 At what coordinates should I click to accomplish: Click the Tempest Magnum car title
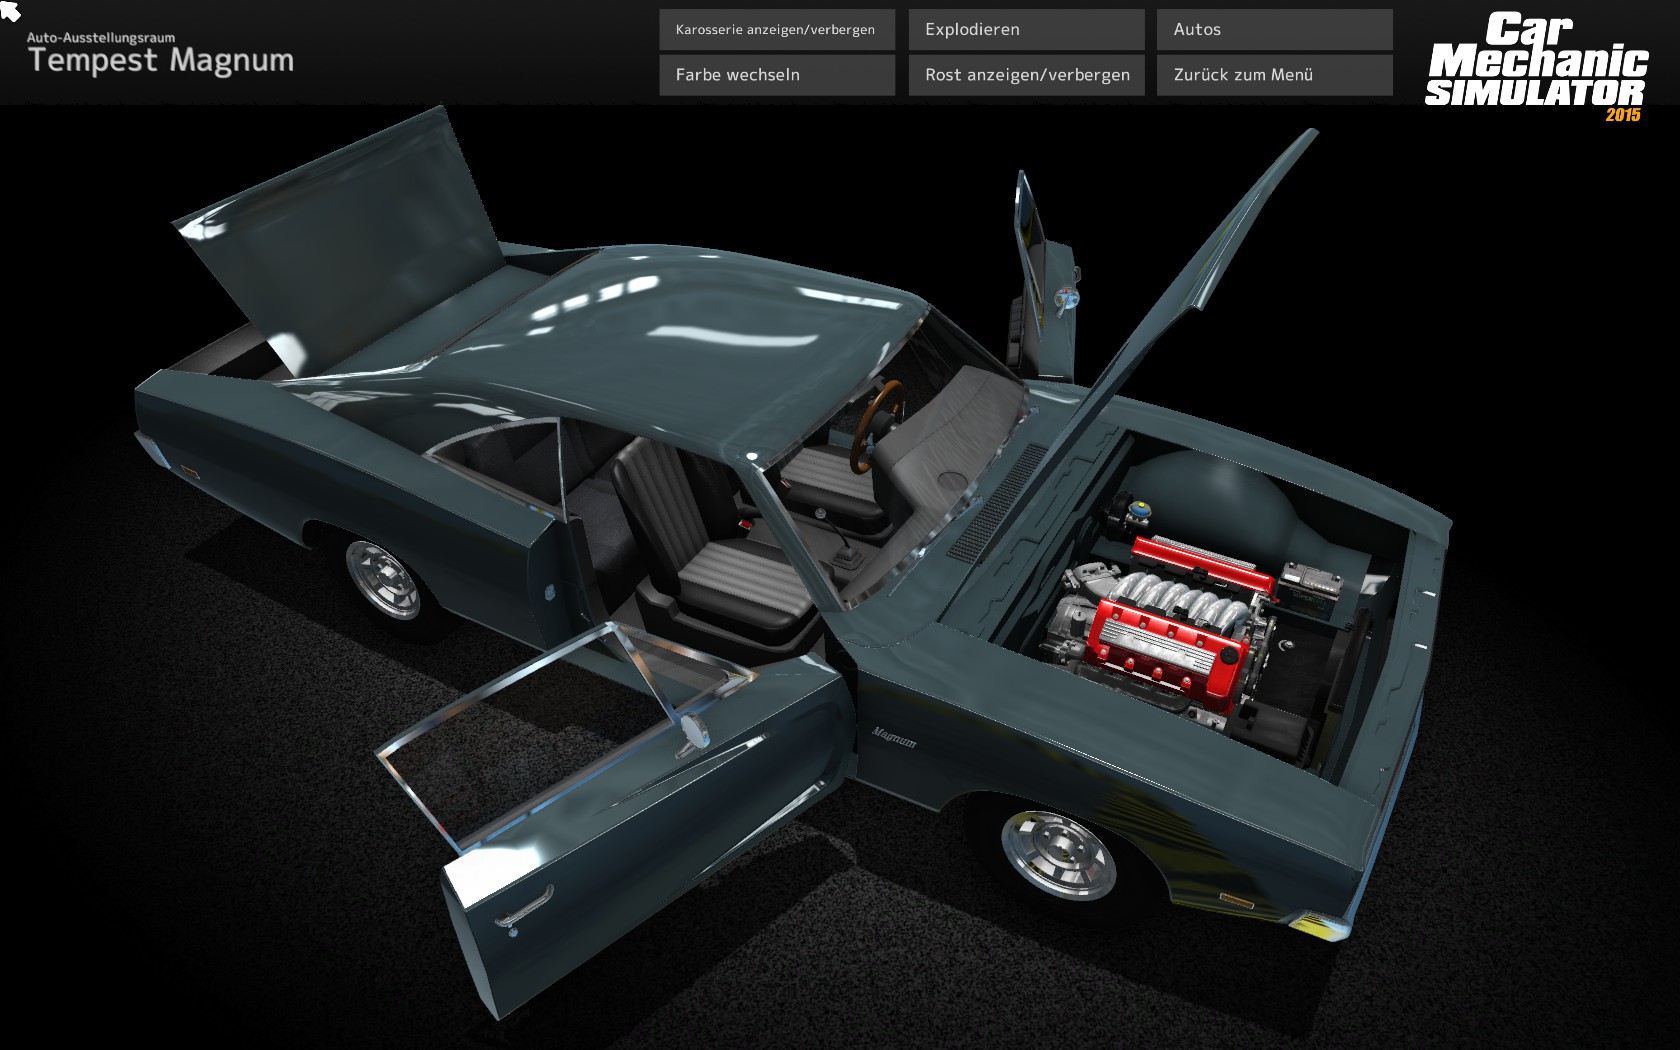click(161, 61)
